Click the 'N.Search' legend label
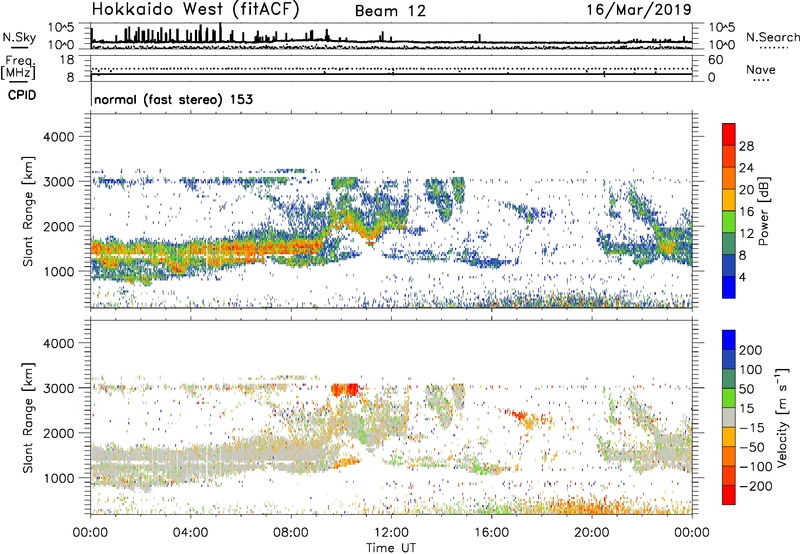800x554 pixels. [773, 37]
